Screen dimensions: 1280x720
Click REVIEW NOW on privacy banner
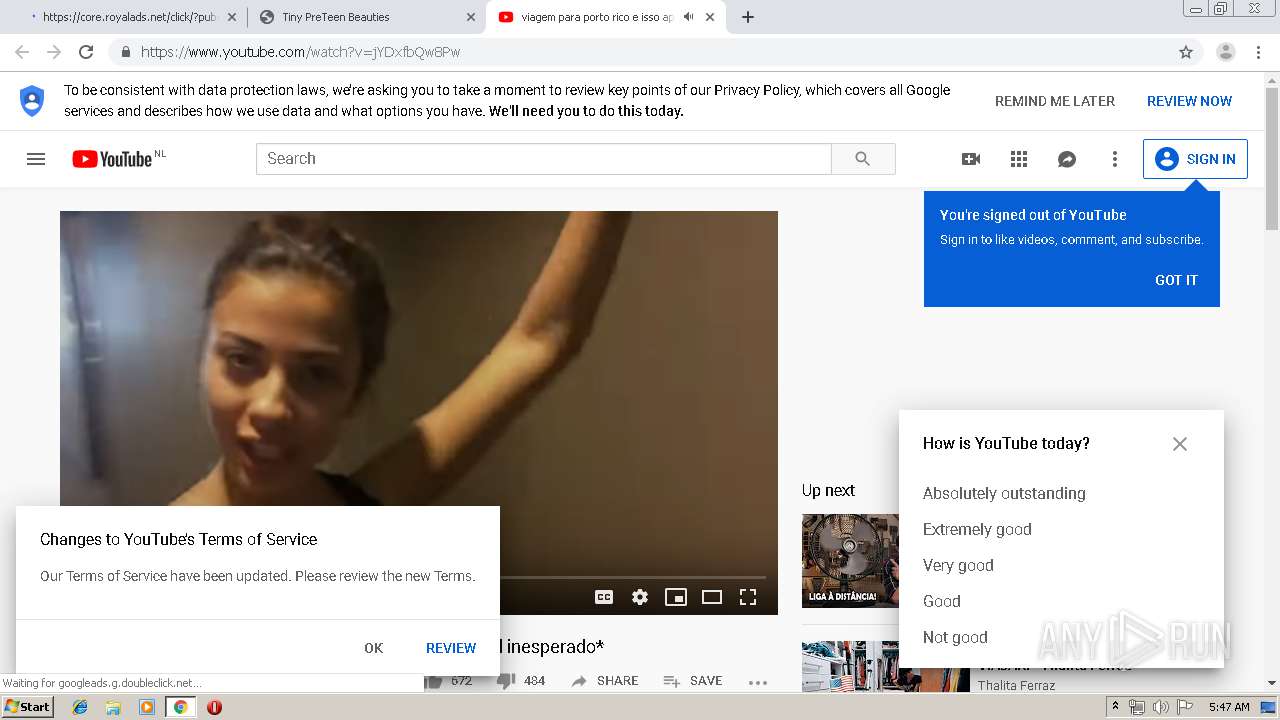point(1189,101)
